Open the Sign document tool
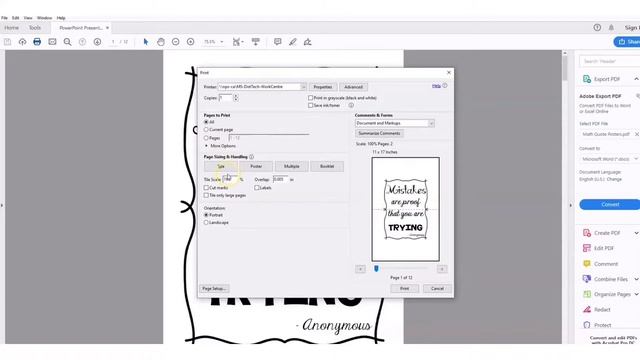Image resolution: width=640 pixels, height=360 pixels. (x=307, y=42)
